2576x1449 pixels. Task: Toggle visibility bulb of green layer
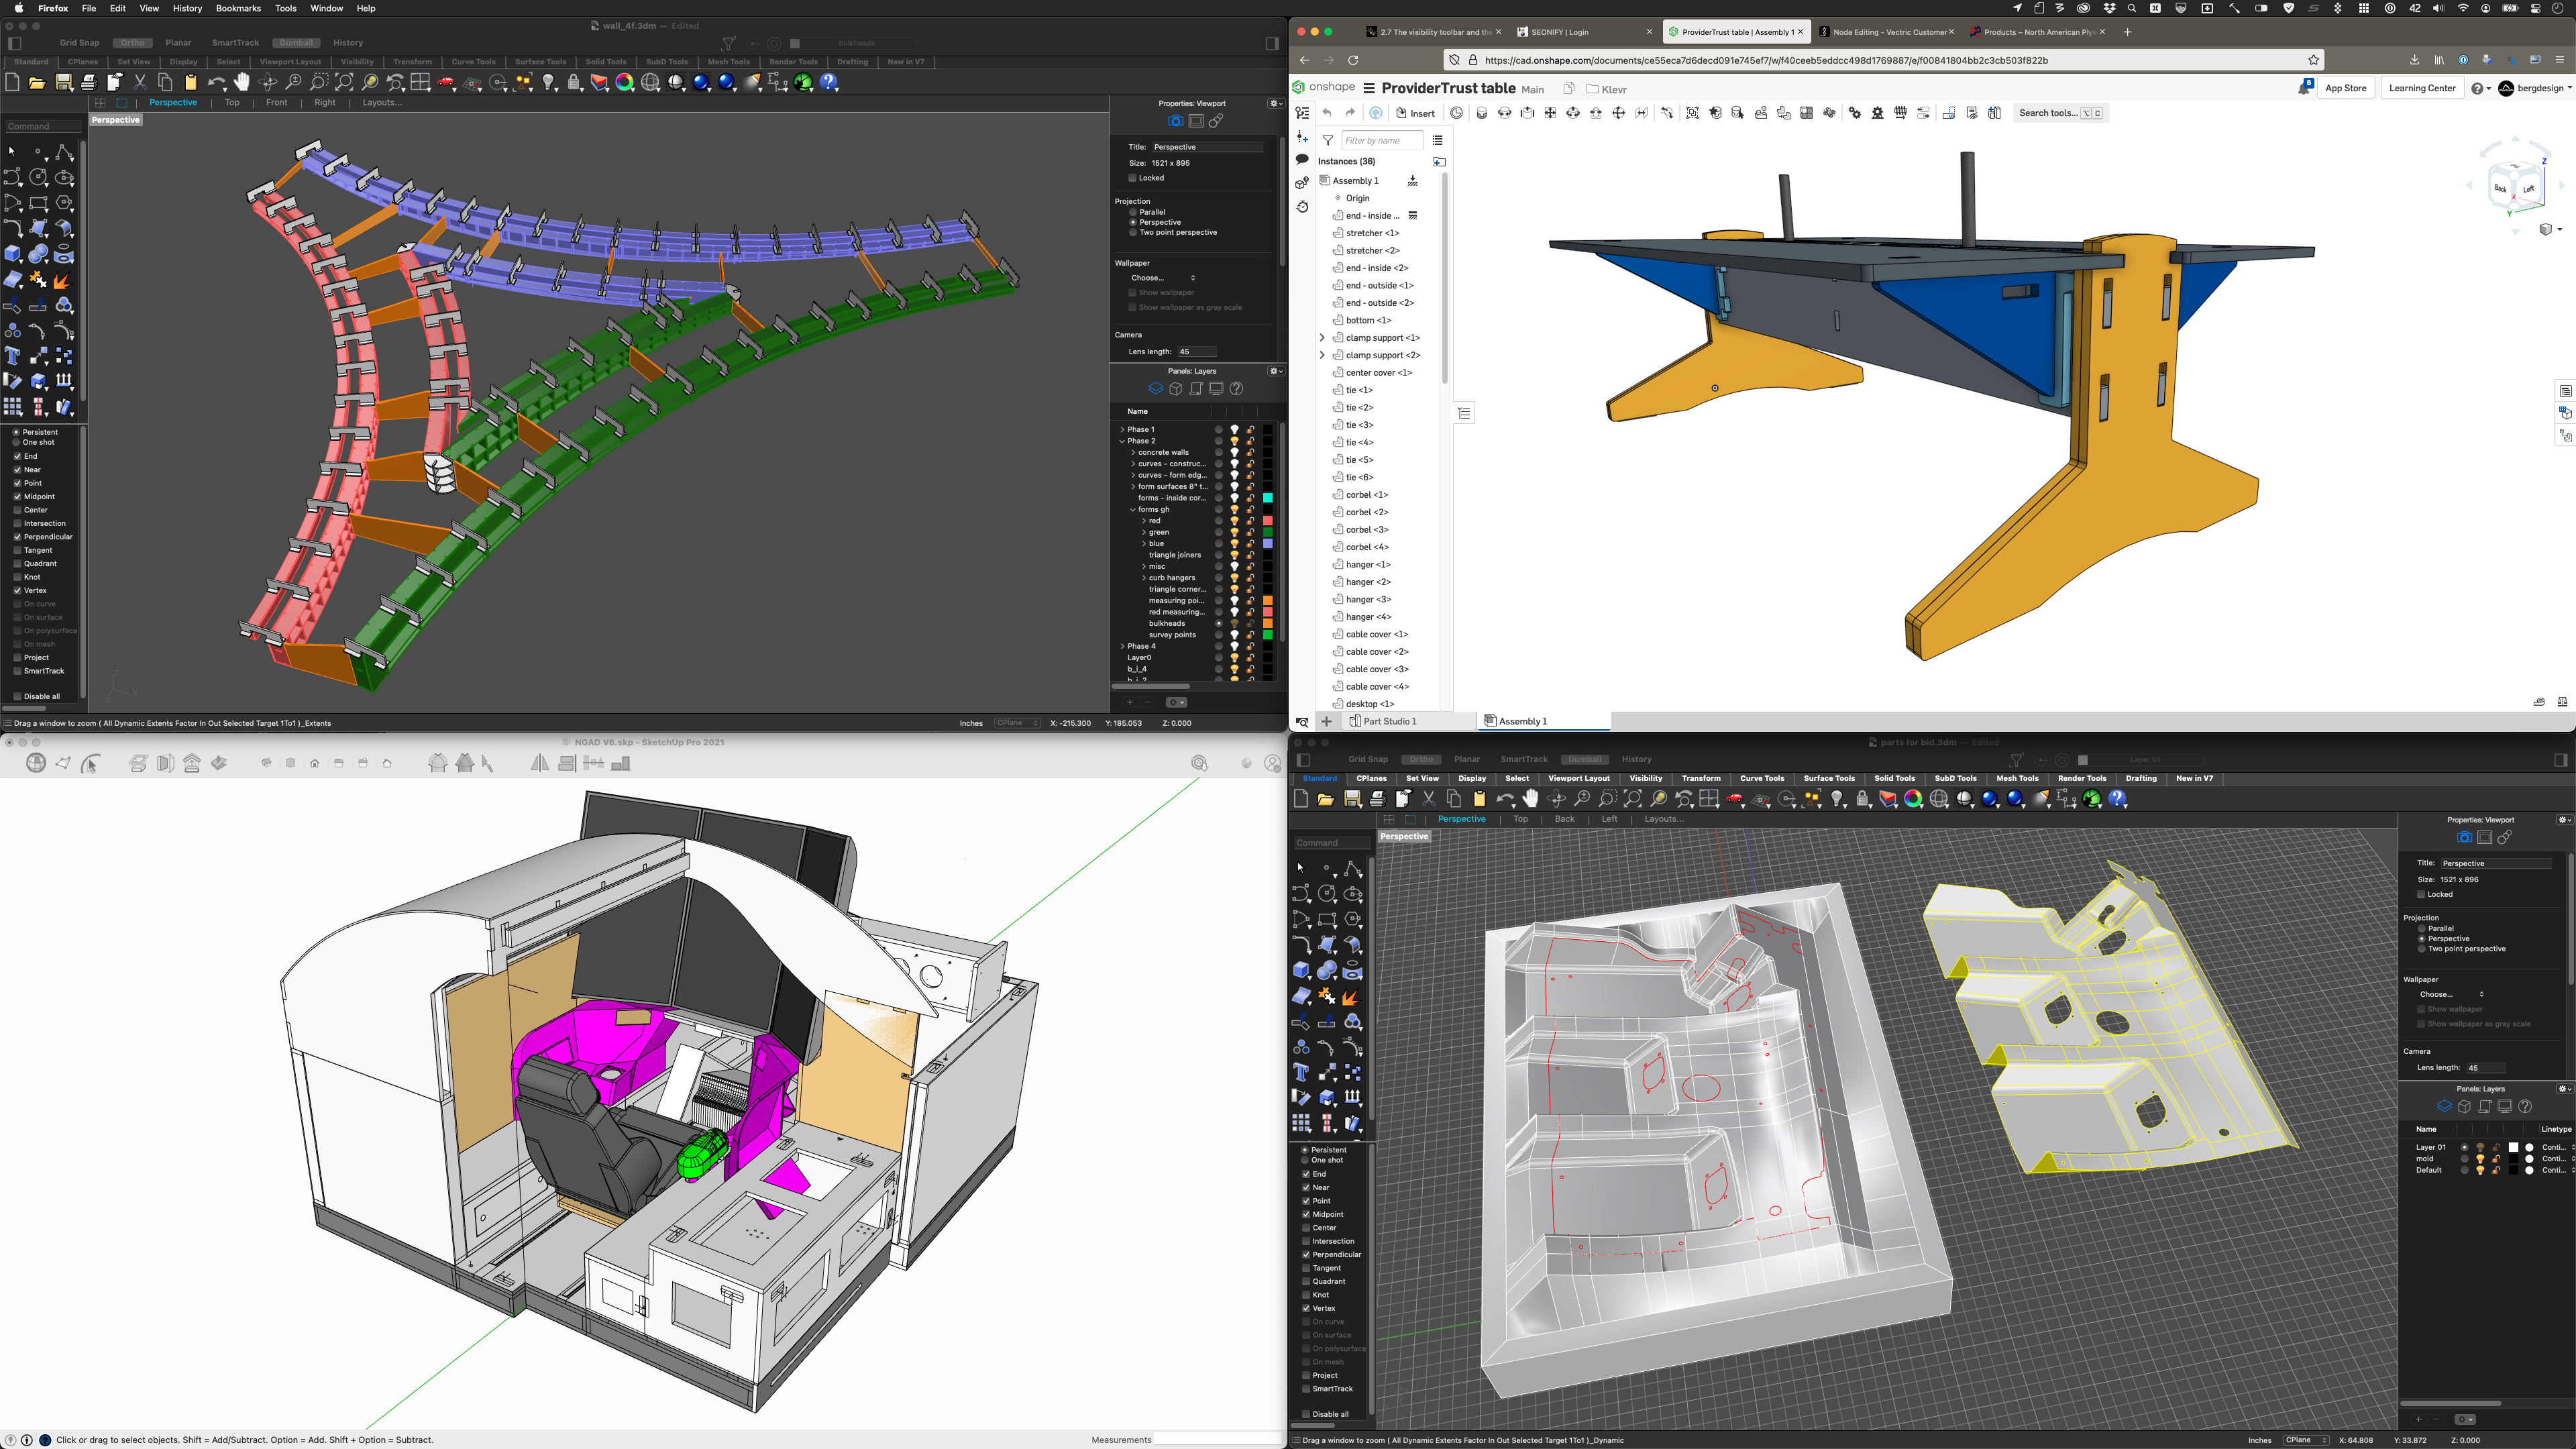pos(1234,532)
